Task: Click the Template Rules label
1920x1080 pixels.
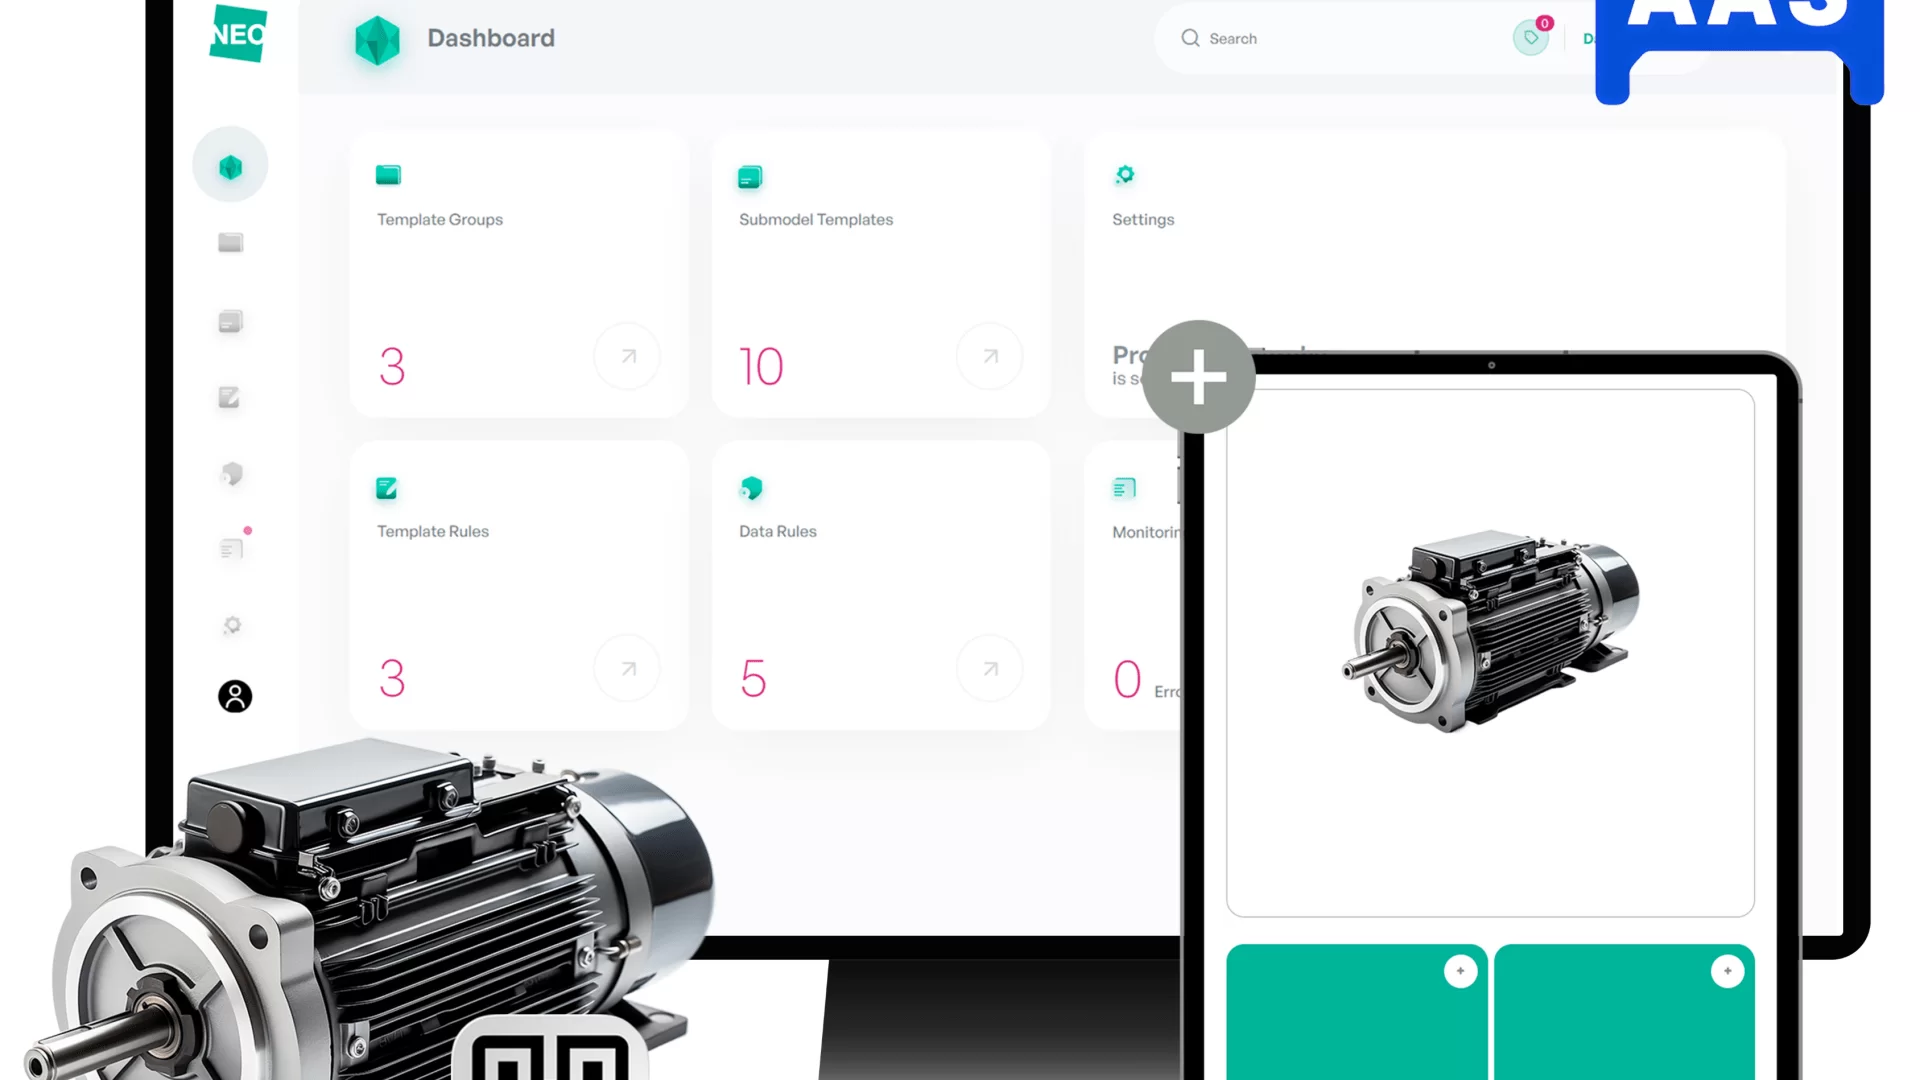Action: coord(433,531)
